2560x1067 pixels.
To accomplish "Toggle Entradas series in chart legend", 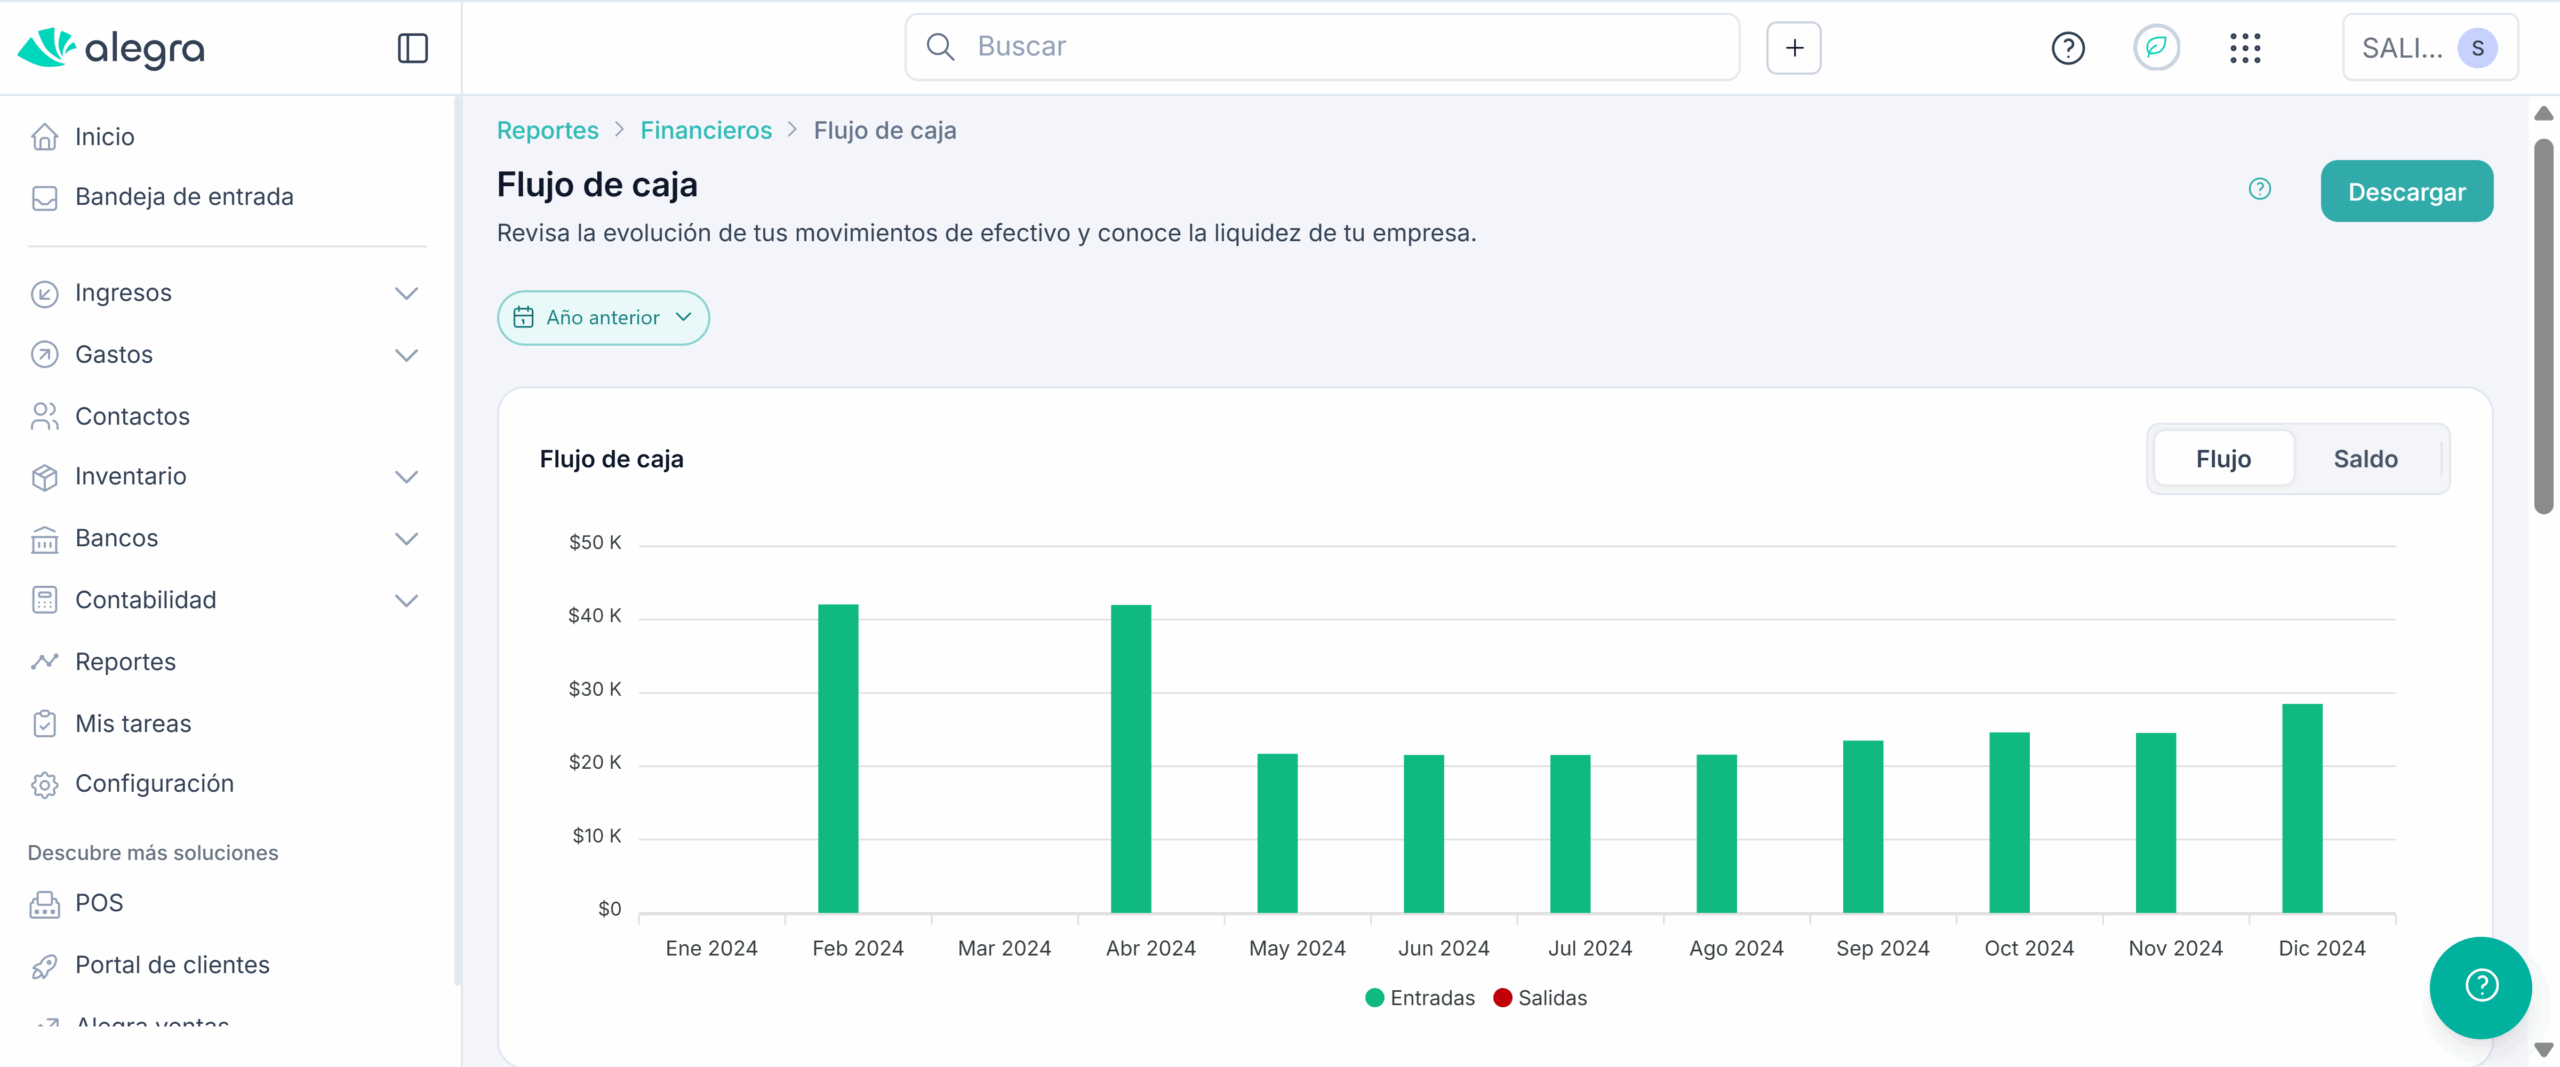I will tap(1420, 998).
